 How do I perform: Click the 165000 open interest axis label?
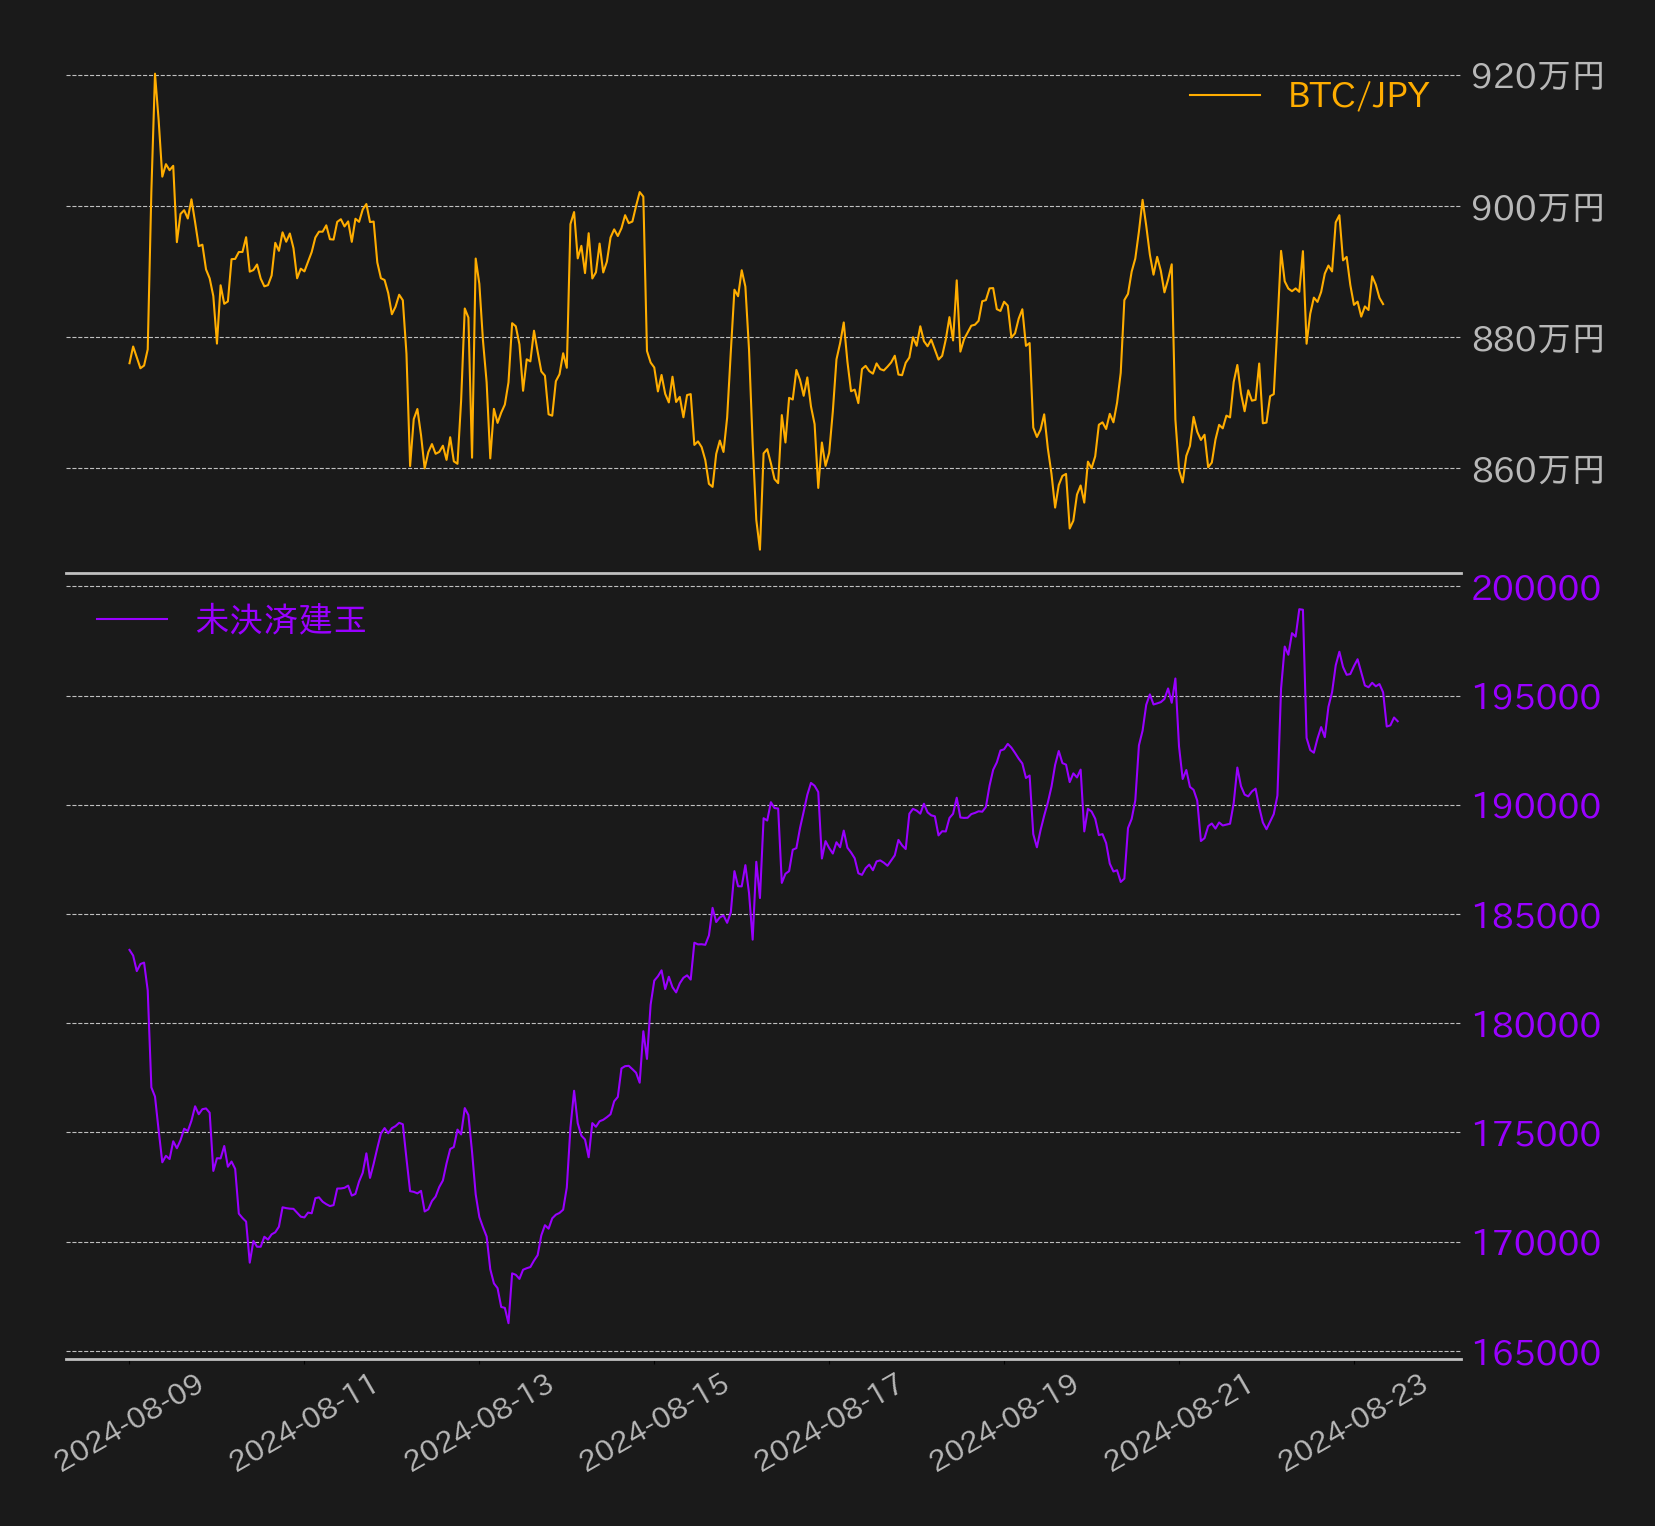click(x=1537, y=1353)
